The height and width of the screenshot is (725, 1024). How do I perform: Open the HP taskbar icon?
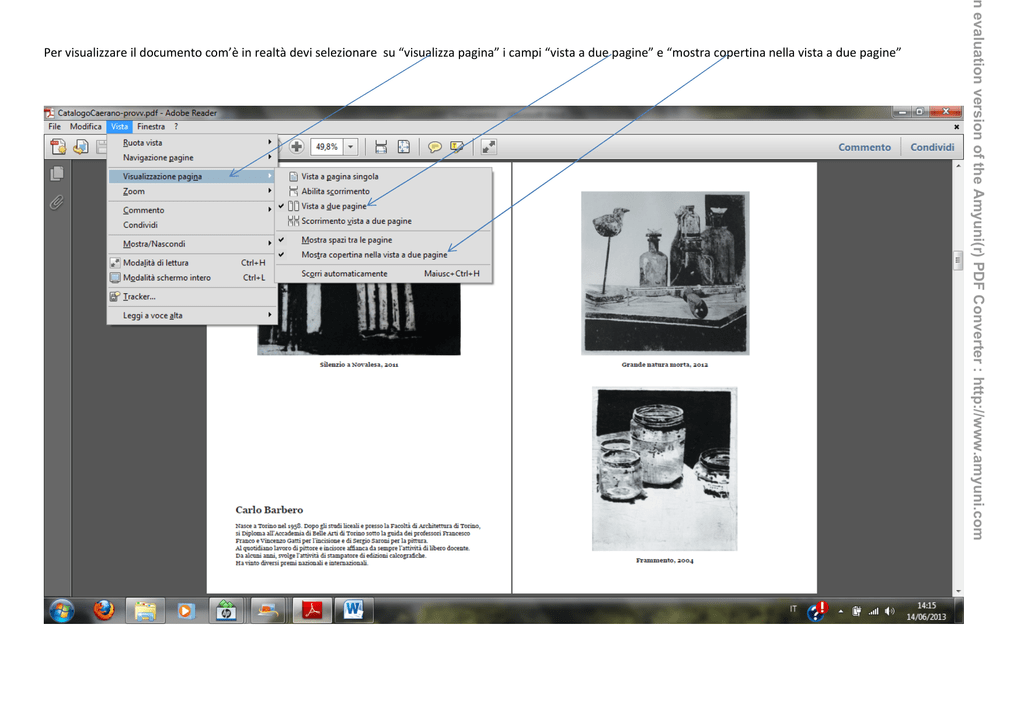coord(227,611)
